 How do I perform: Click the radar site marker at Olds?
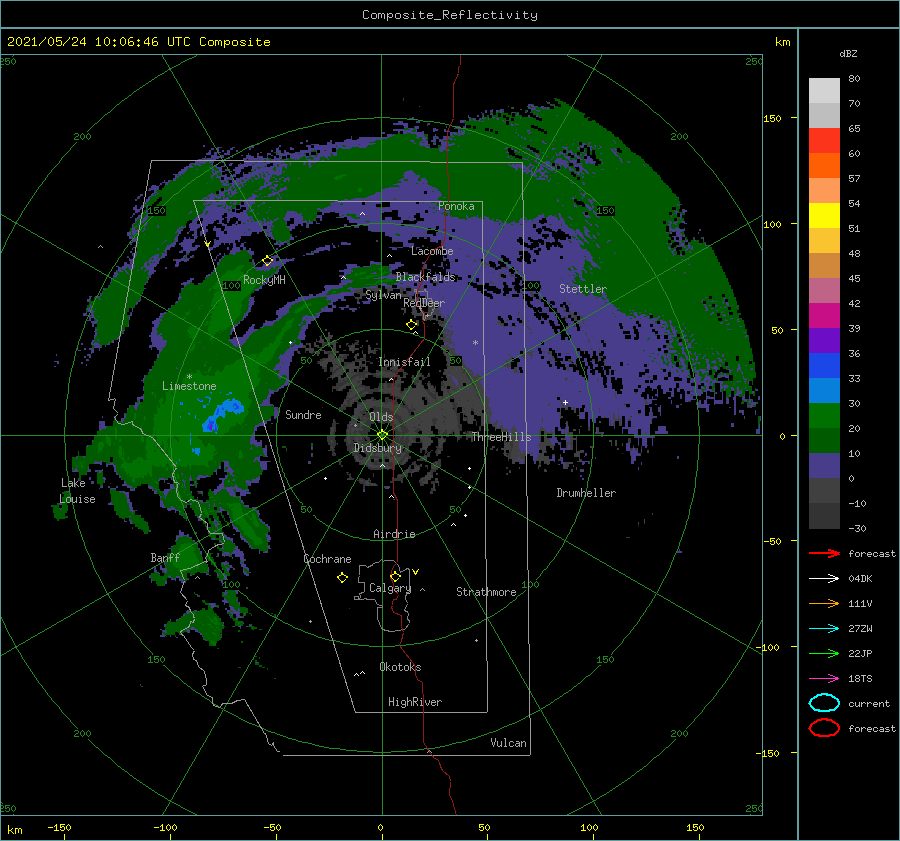[382, 435]
